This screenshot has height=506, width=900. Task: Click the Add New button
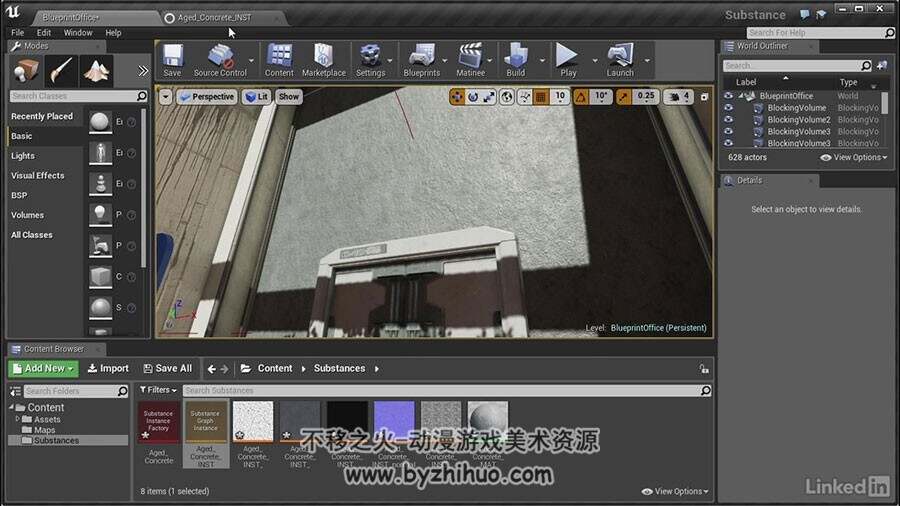[43, 368]
